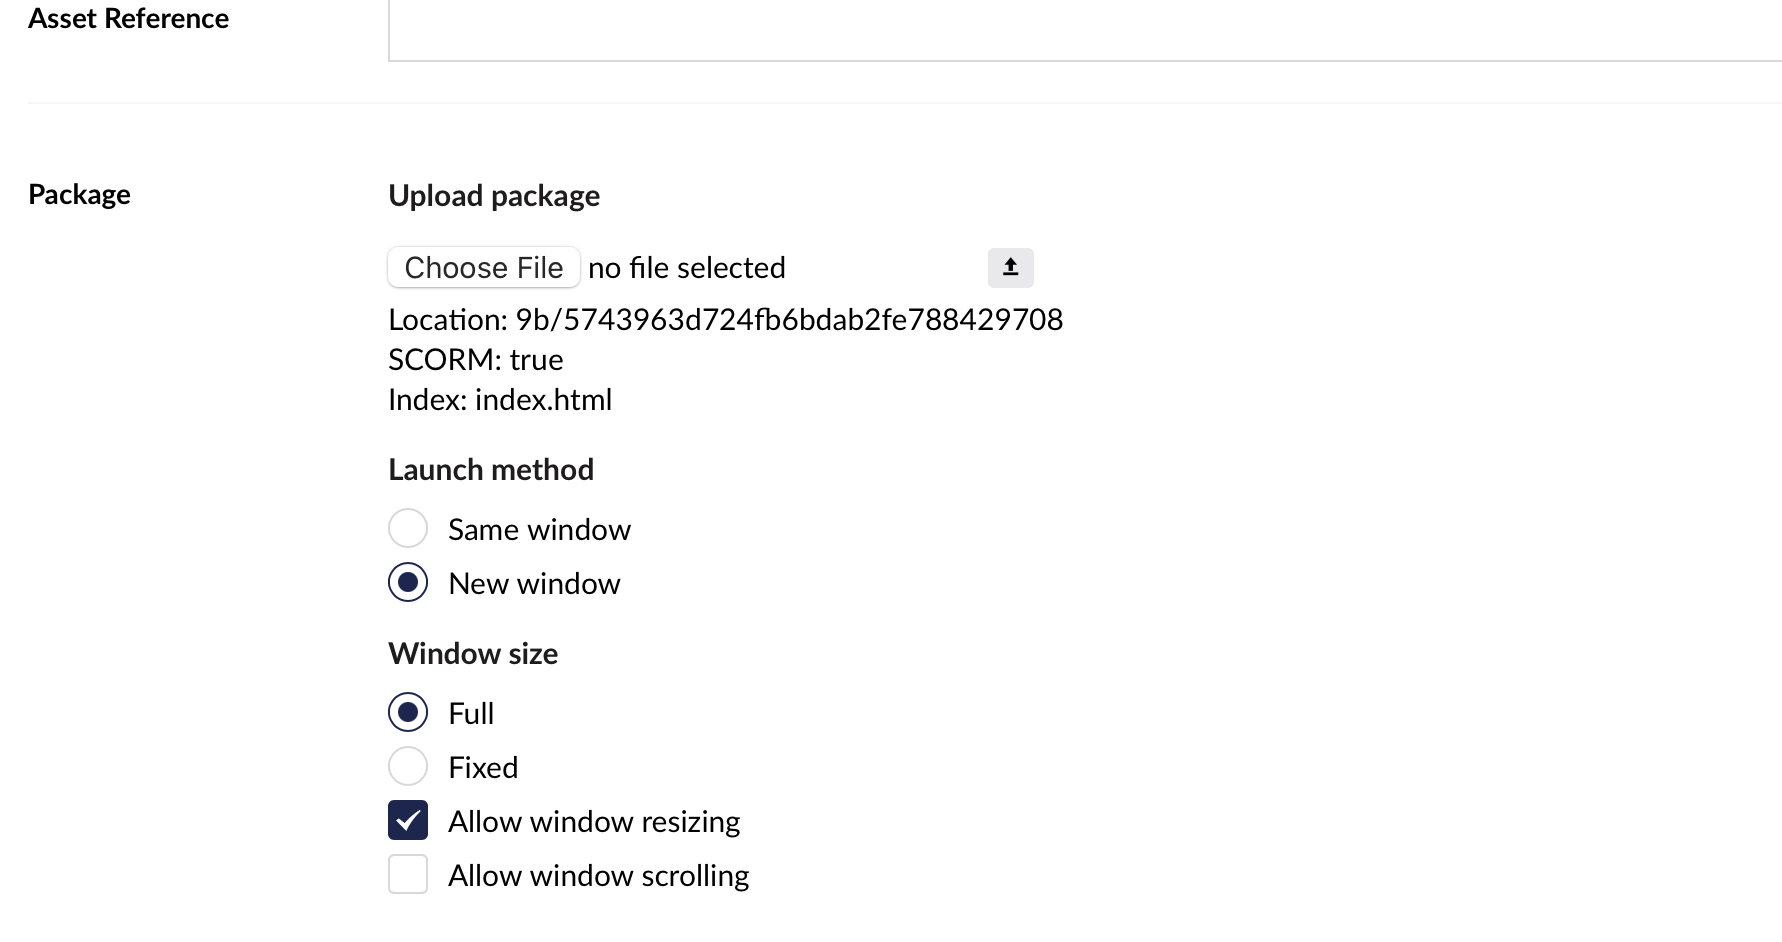Screen dimensions: 1782x942
Task: Click the SCORM: true status line
Action: (x=475, y=359)
